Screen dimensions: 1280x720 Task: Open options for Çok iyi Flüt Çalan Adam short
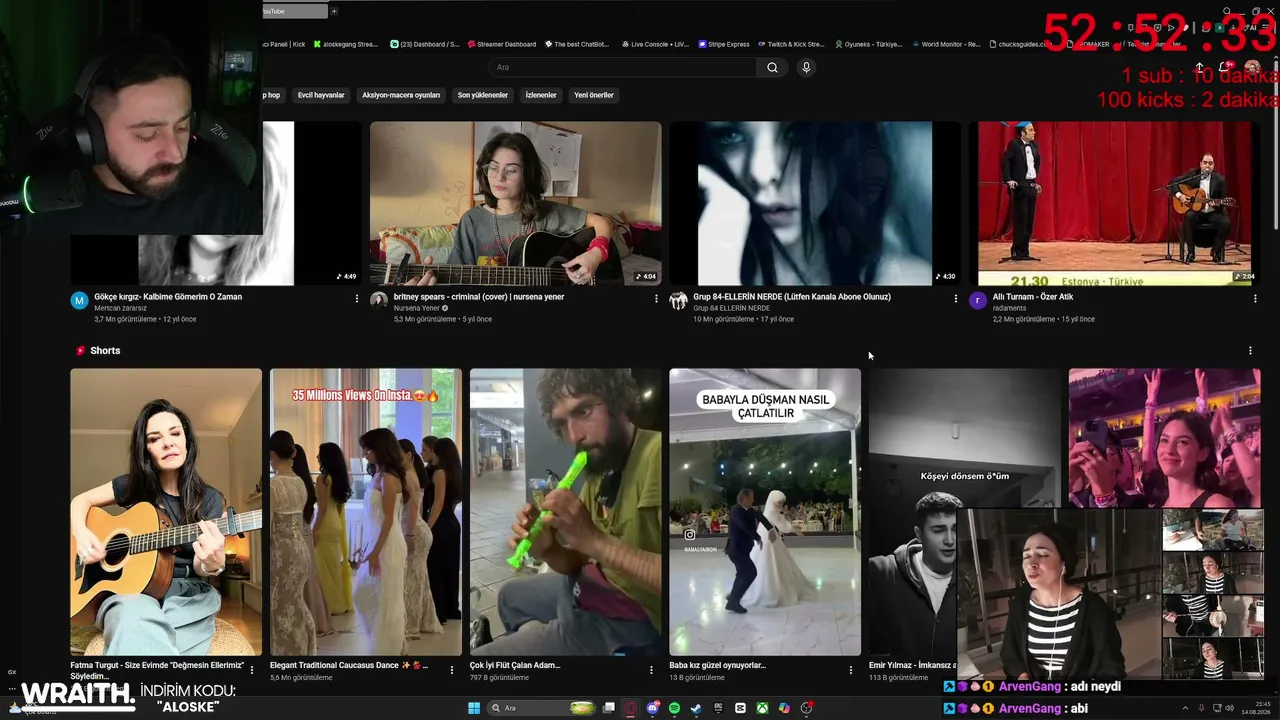click(652, 670)
